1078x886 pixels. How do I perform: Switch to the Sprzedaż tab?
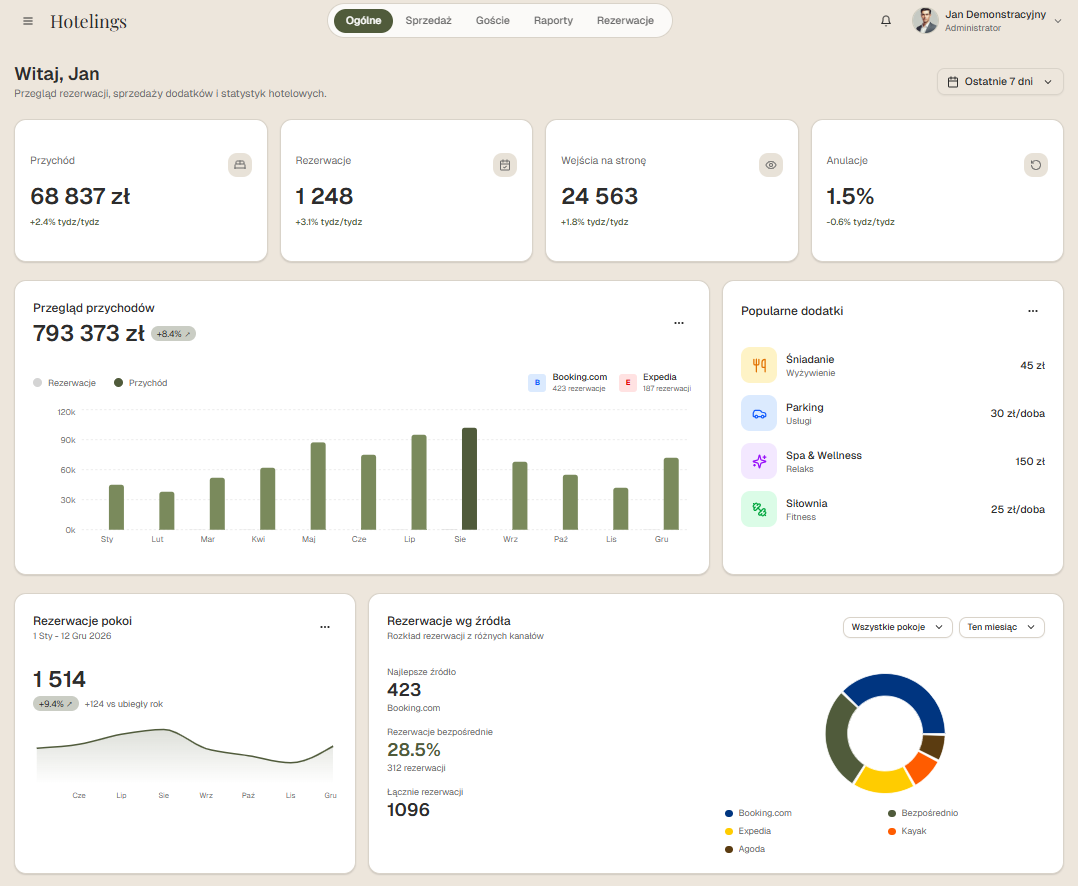(428, 21)
